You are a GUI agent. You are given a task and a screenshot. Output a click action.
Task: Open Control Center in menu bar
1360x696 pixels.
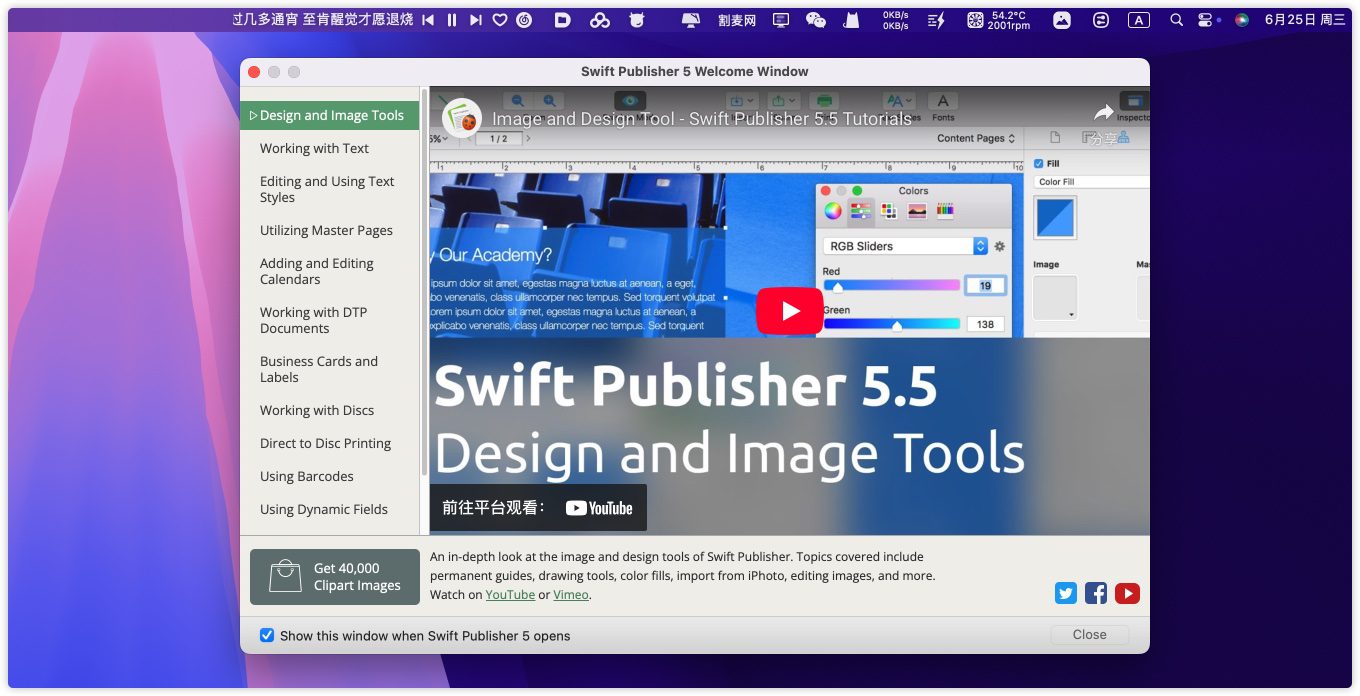[1207, 20]
